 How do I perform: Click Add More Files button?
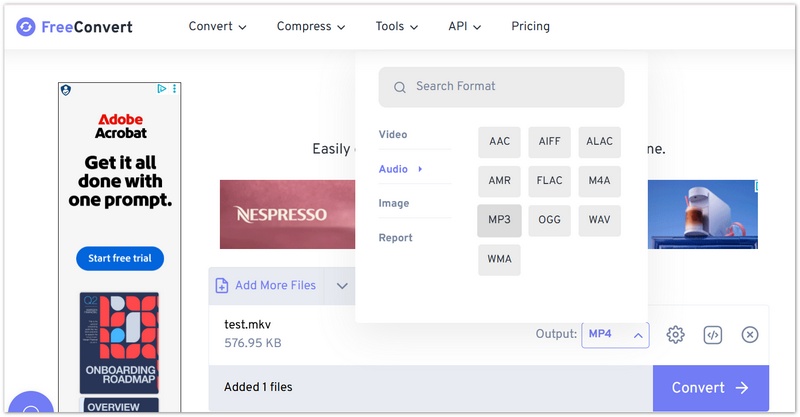click(x=266, y=286)
